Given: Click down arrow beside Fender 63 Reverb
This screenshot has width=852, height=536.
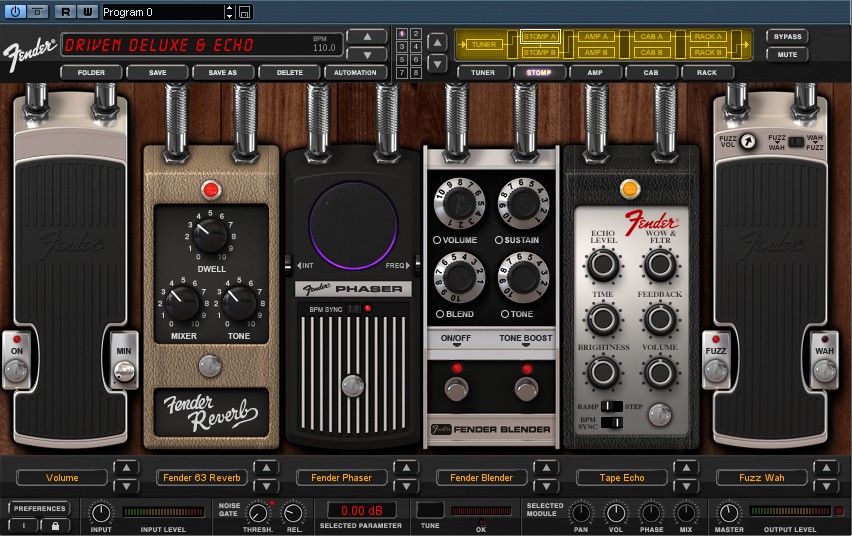Looking at the screenshot, I should (x=266, y=486).
